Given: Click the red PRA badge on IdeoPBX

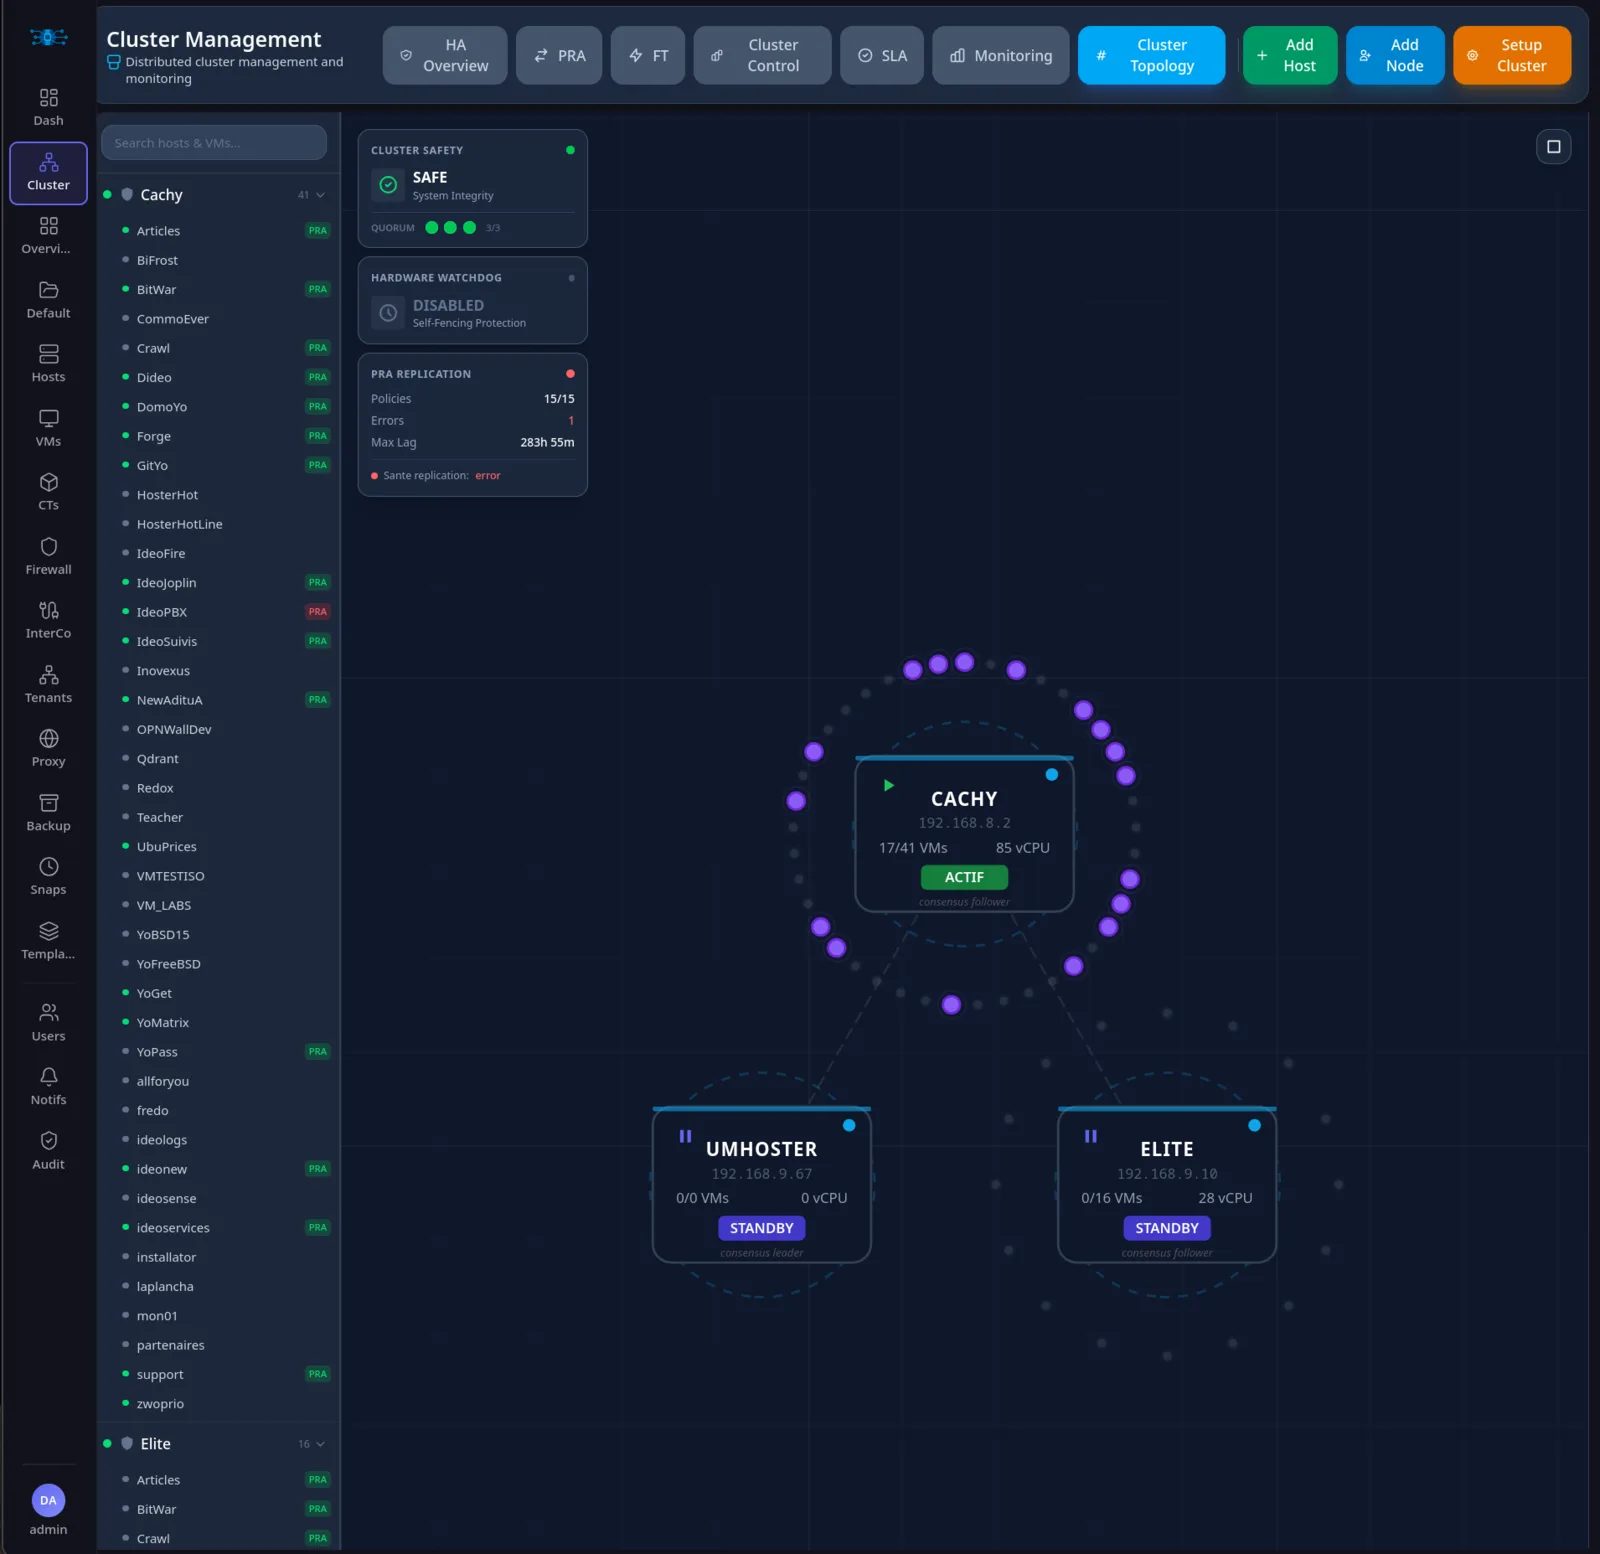Looking at the screenshot, I should pos(317,612).
